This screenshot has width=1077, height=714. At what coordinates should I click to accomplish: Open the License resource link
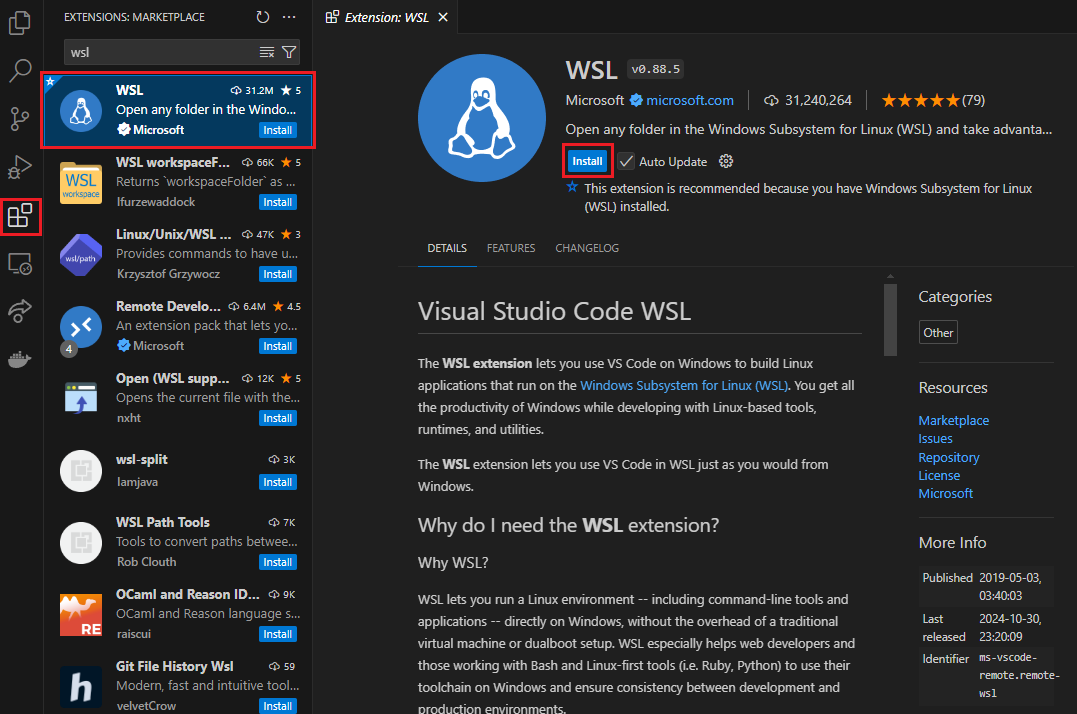939,475
